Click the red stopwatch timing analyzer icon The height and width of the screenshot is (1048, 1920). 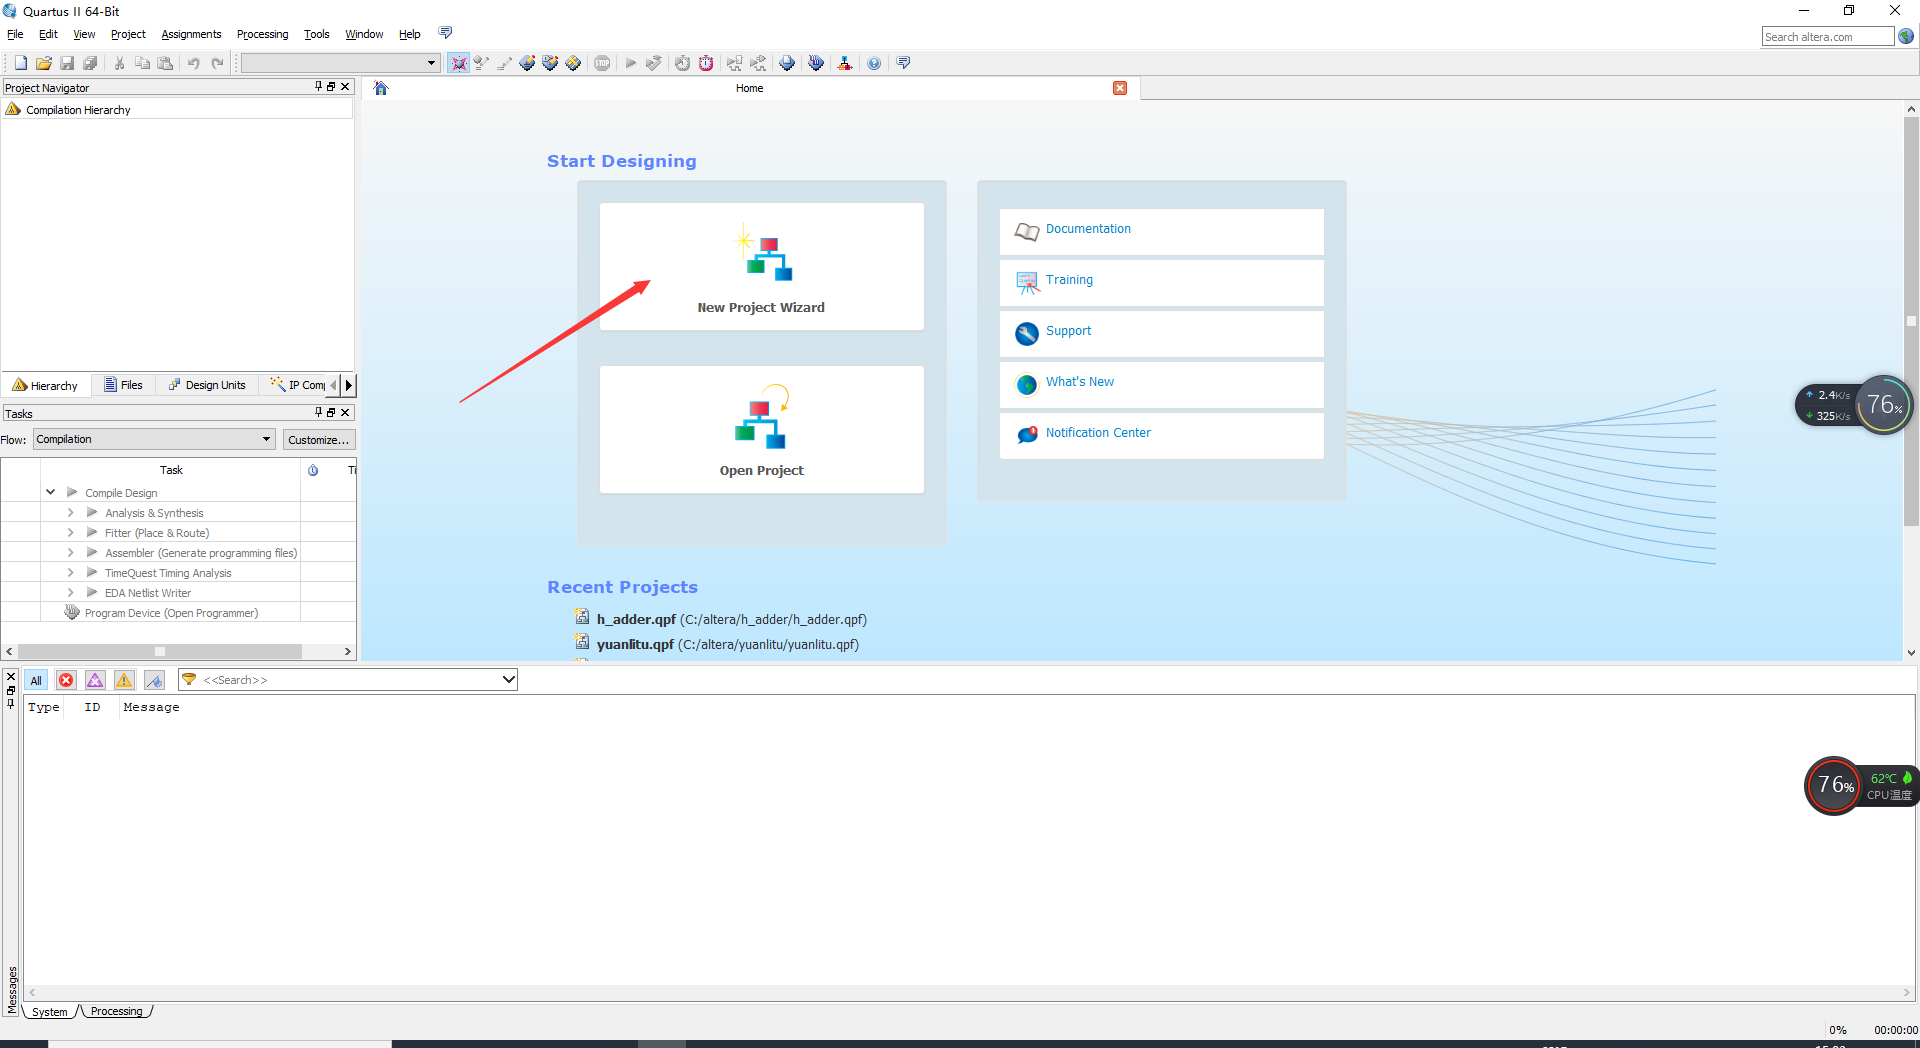706,63
